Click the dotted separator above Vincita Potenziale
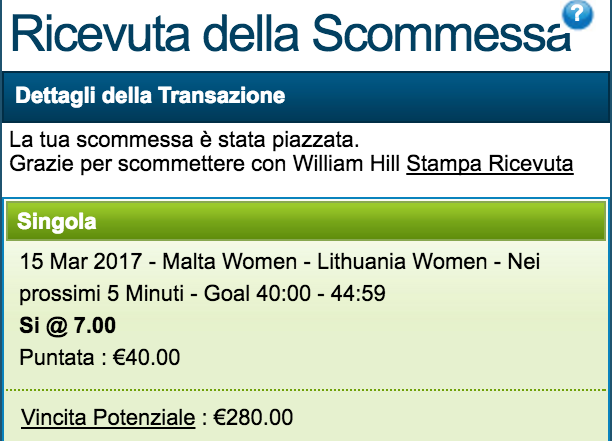 click(306, 389)
